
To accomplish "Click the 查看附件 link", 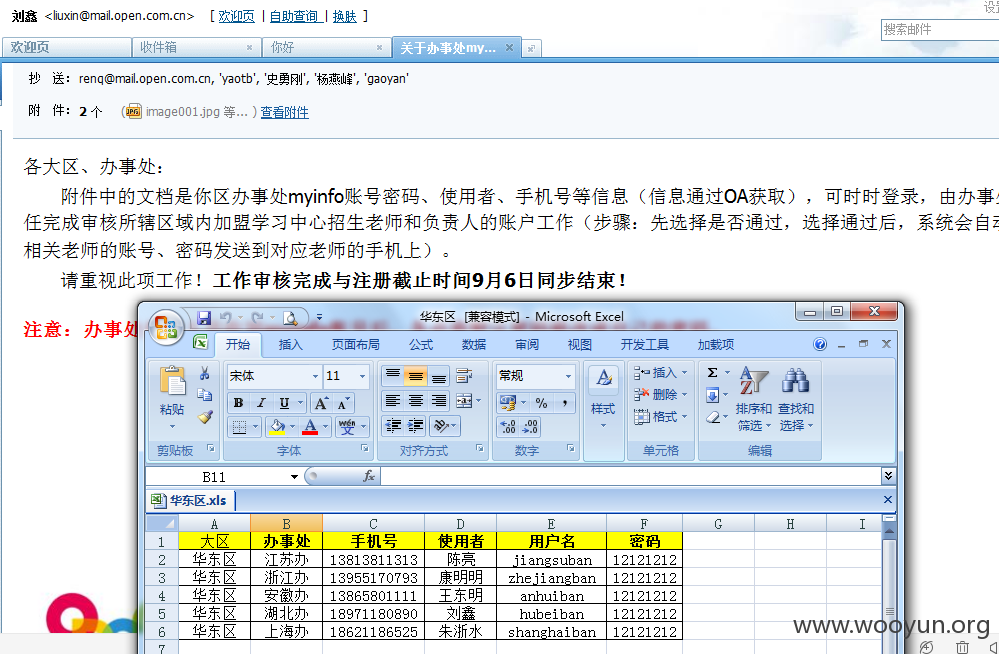I will point(285,112).
